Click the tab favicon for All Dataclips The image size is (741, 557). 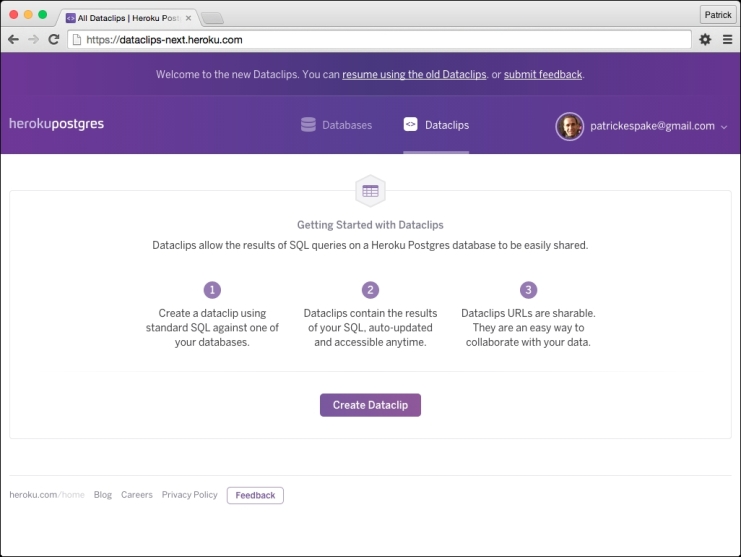coord(70,18)
